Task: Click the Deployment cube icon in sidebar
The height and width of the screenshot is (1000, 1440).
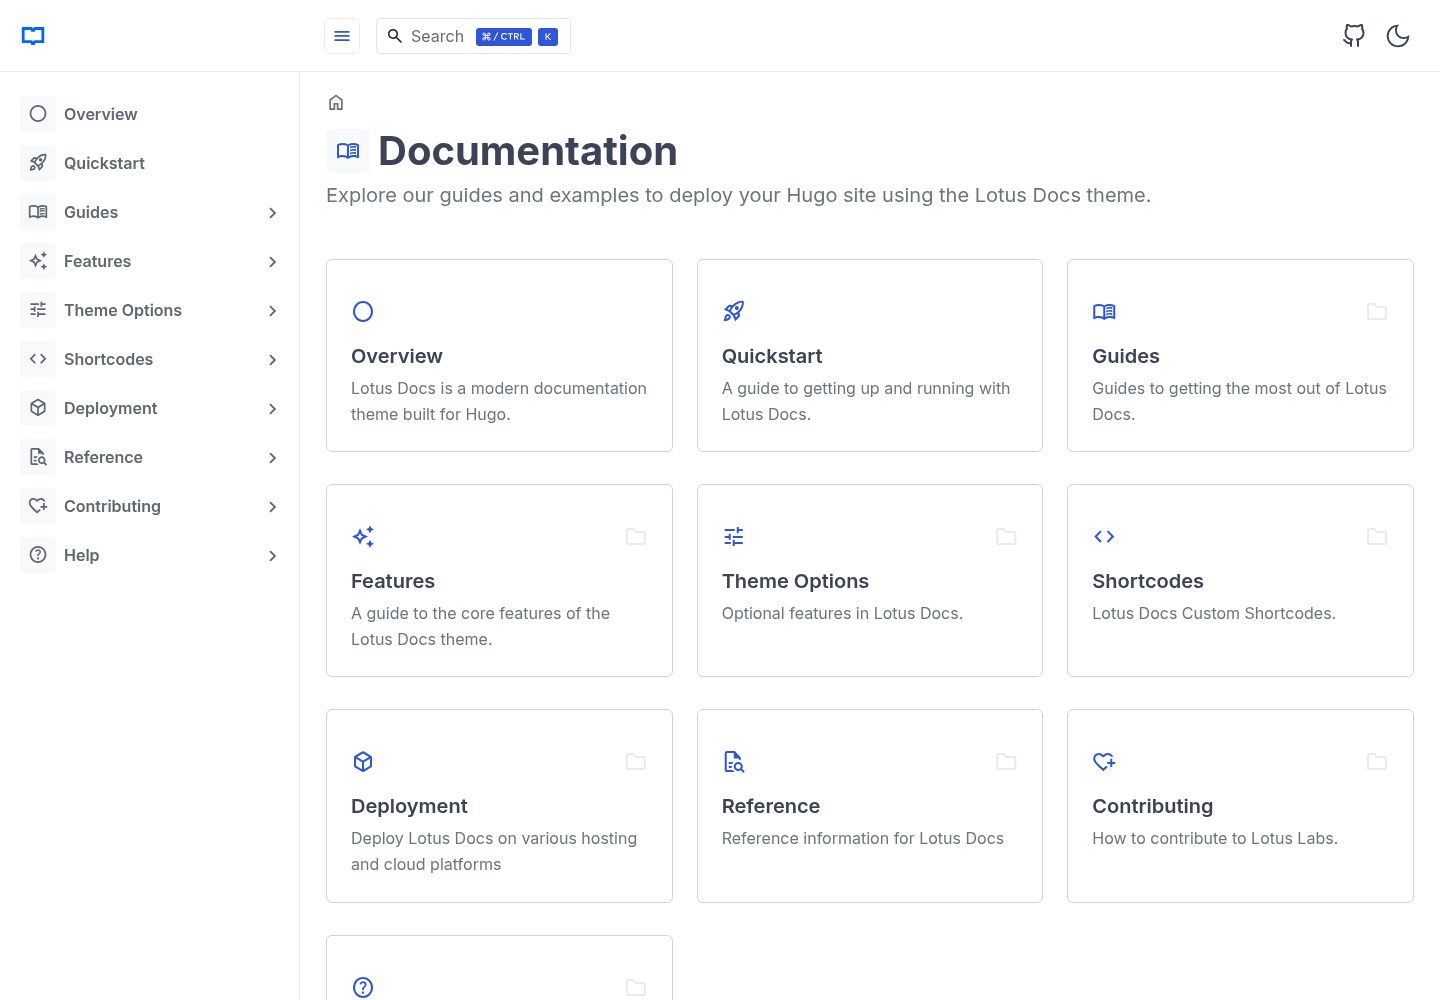Action: point(38,408)
